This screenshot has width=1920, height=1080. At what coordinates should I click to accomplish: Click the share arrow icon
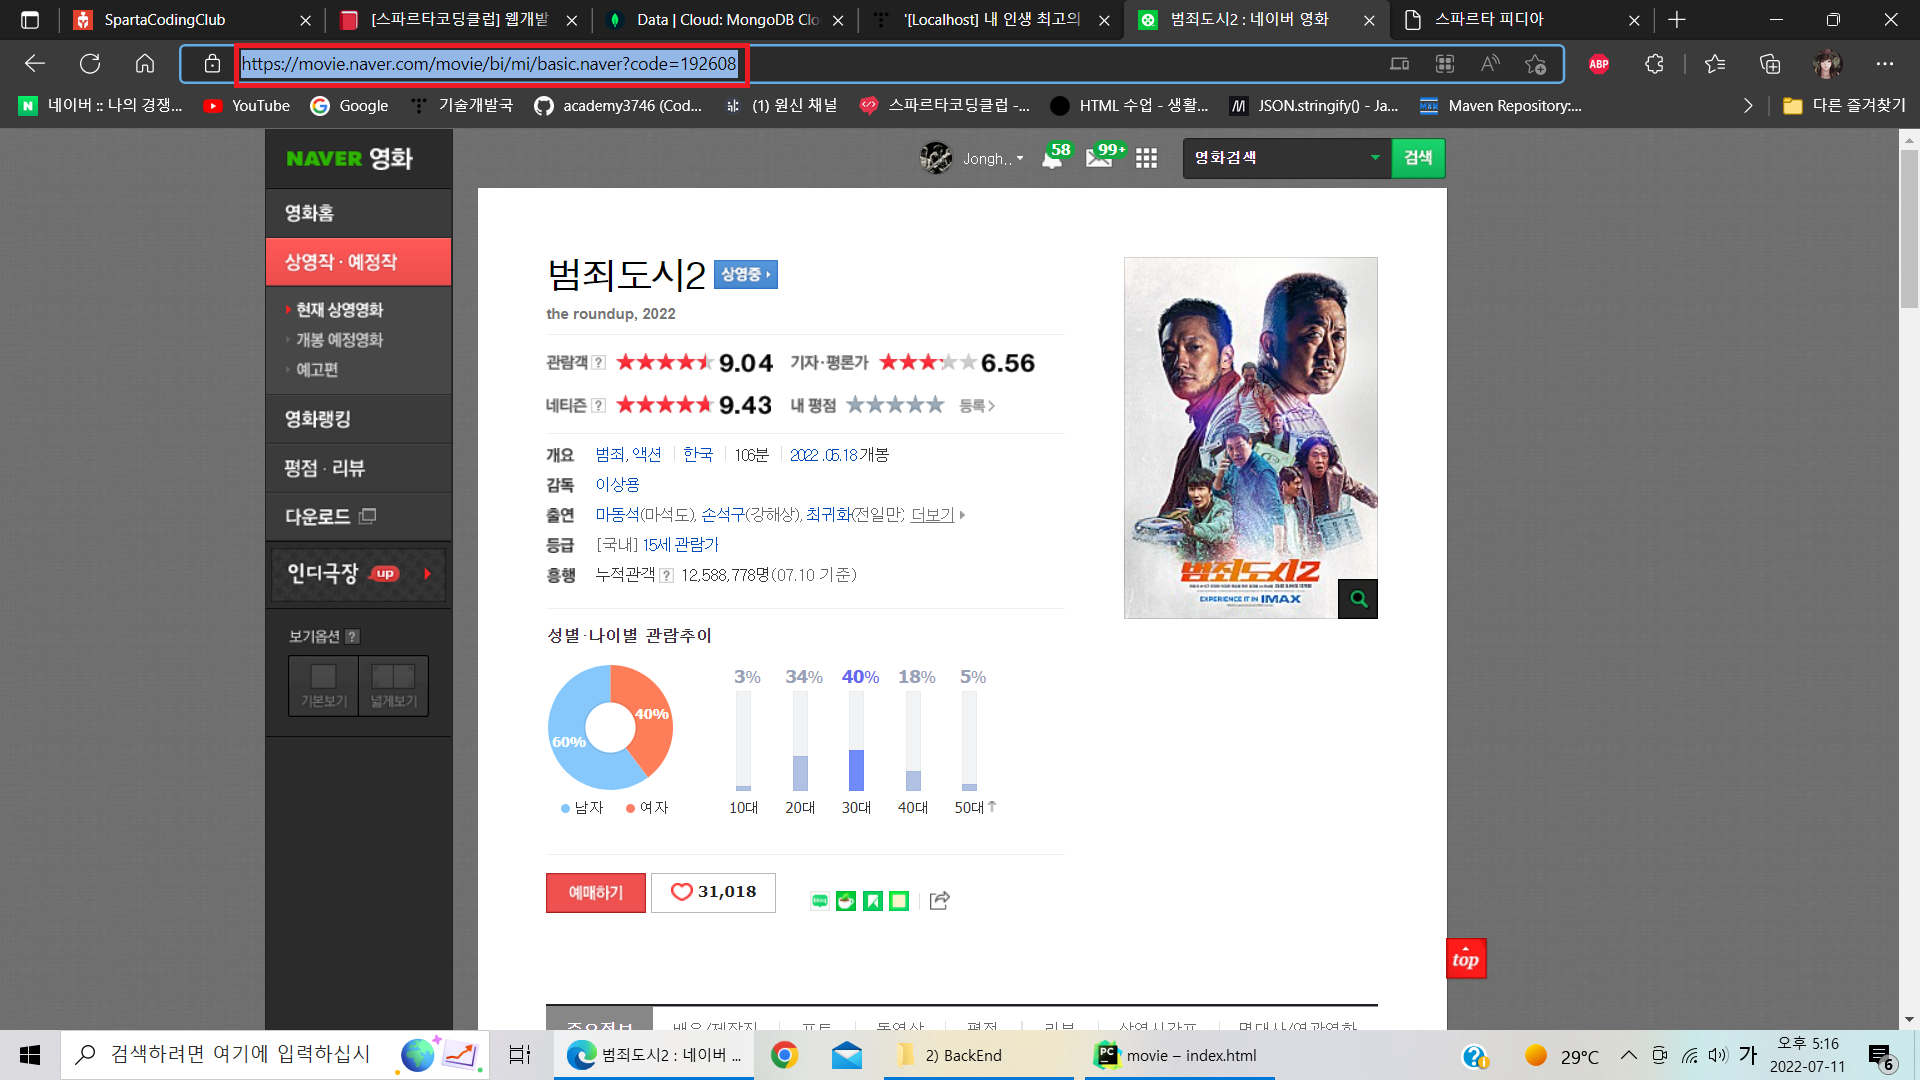939,901
